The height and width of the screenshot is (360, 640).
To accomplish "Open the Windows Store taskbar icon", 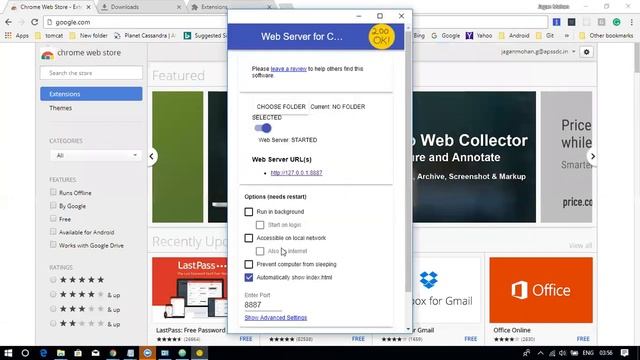I will pyautogui.click(x=78, y=353).
